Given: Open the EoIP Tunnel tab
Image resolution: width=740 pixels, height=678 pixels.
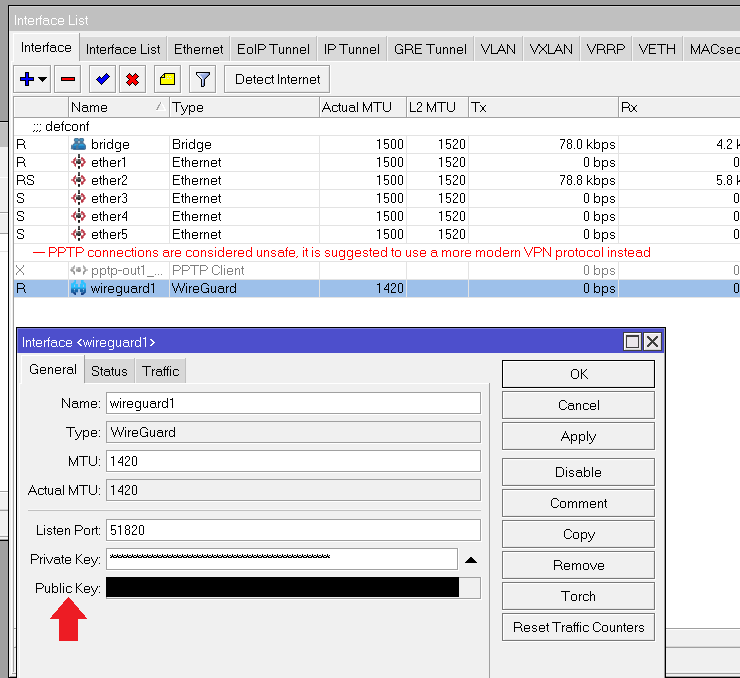Looking at the screenshot, I should click(273, 49).
